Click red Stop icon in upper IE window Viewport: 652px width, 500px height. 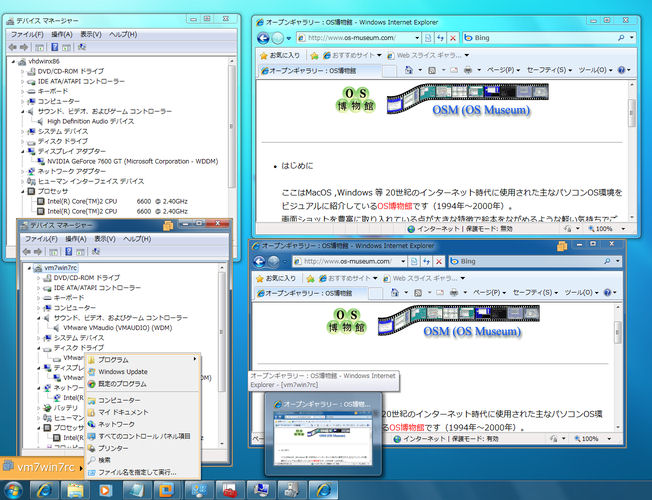[453, 38]
